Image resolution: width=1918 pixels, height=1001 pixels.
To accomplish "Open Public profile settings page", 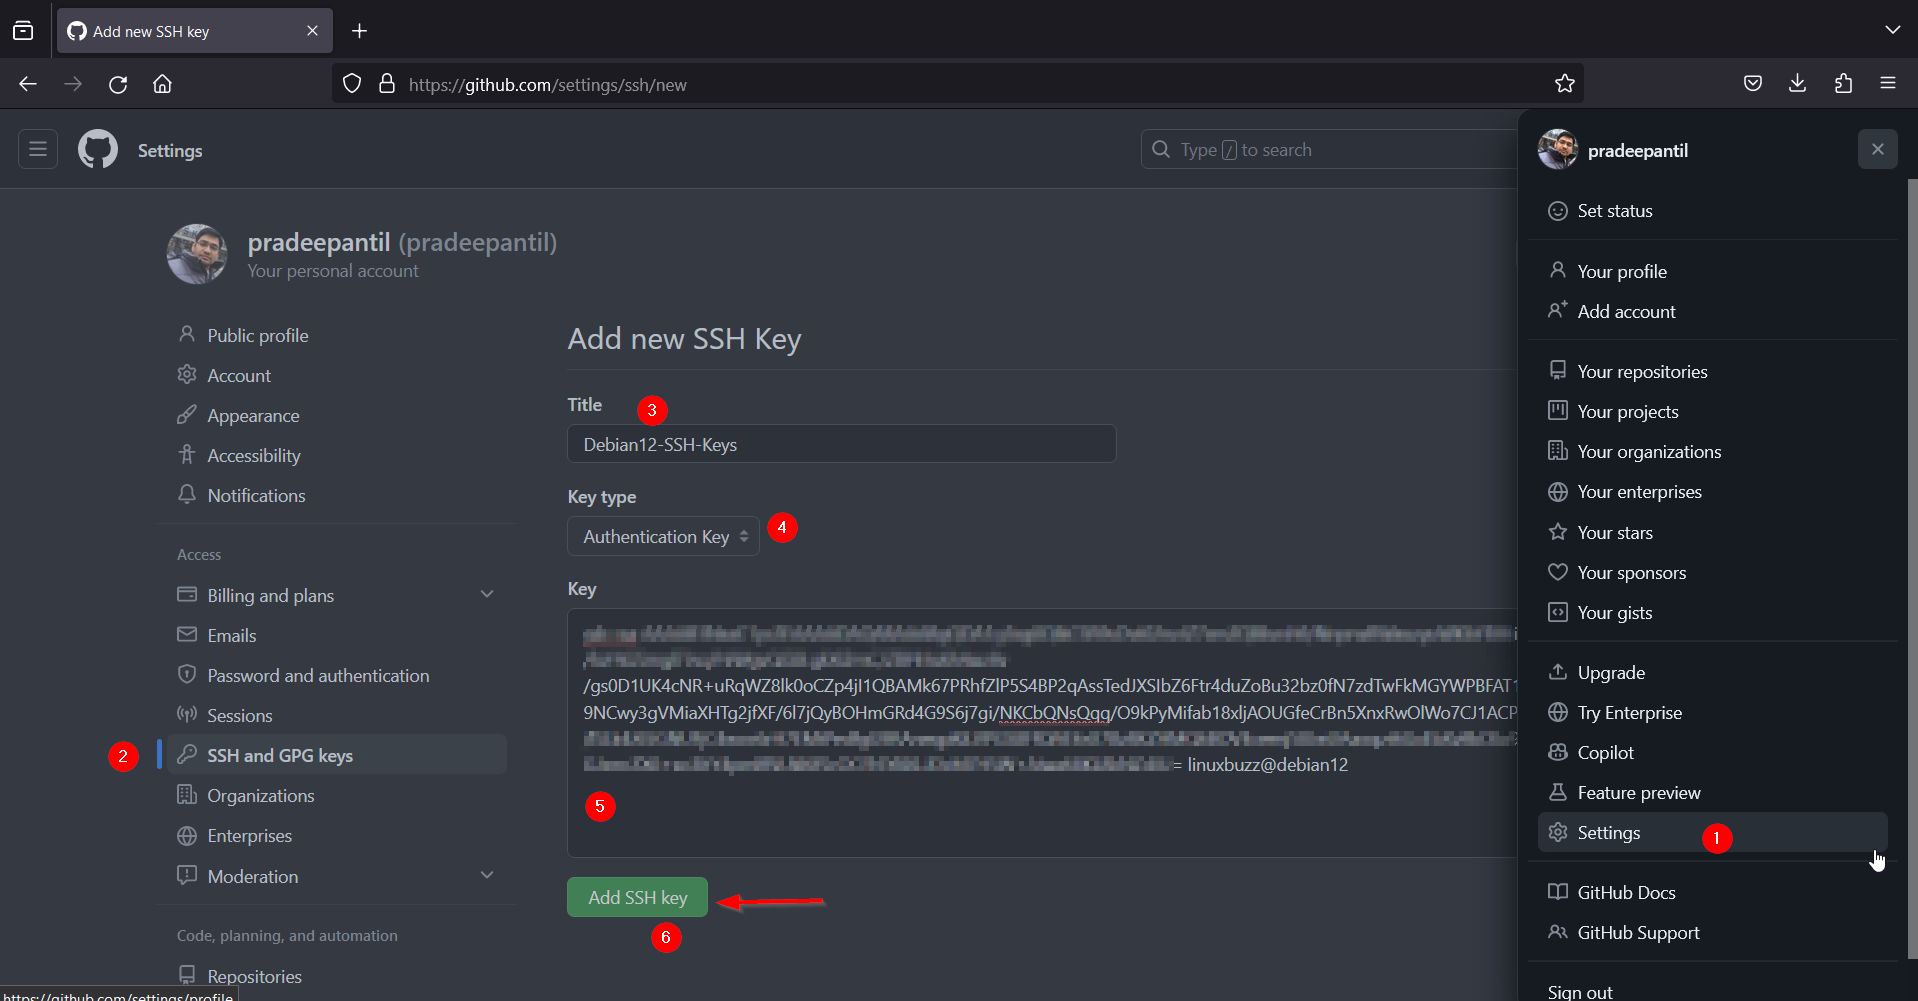I will click(337, 335).
